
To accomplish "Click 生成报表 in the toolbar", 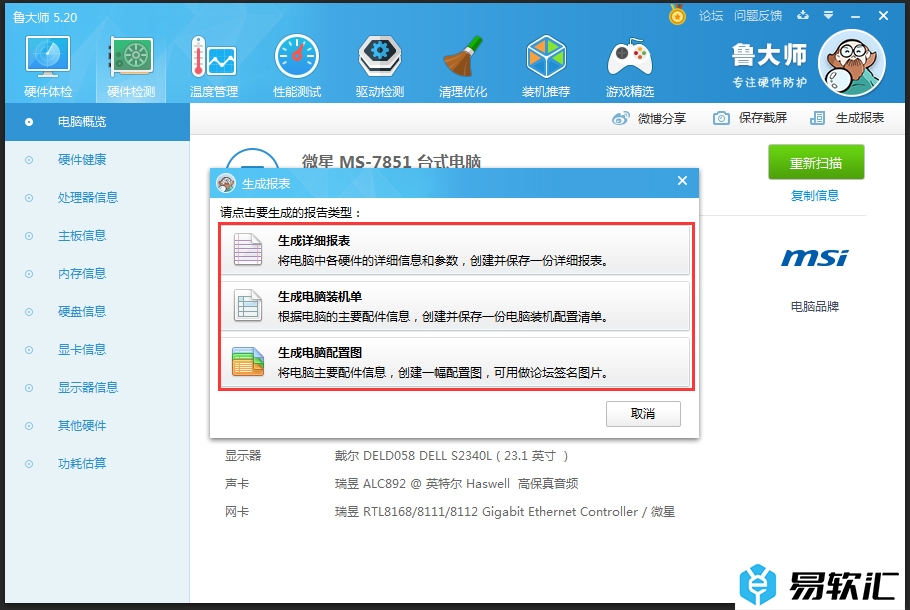I will click(847, 118).
